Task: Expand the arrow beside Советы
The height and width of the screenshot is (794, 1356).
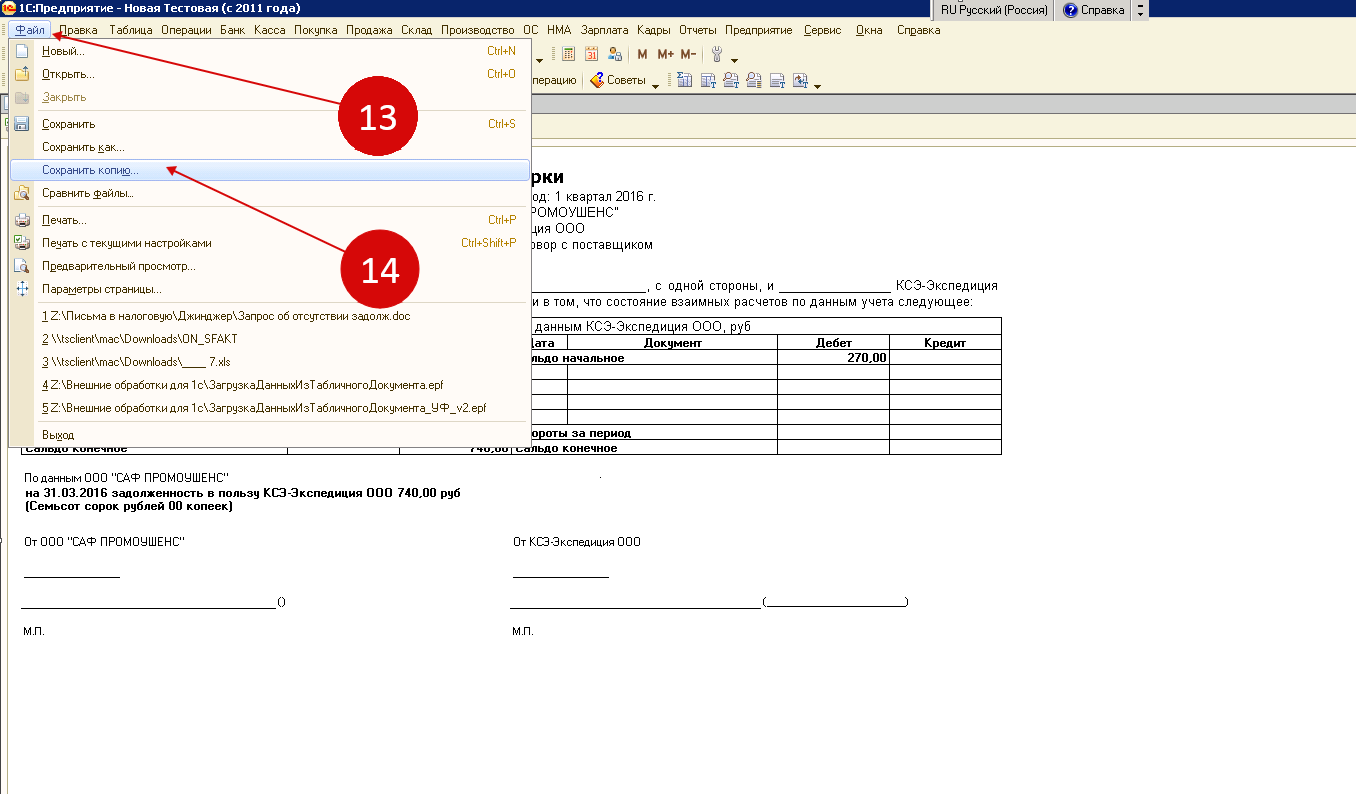Action: (x=655, y=87)
